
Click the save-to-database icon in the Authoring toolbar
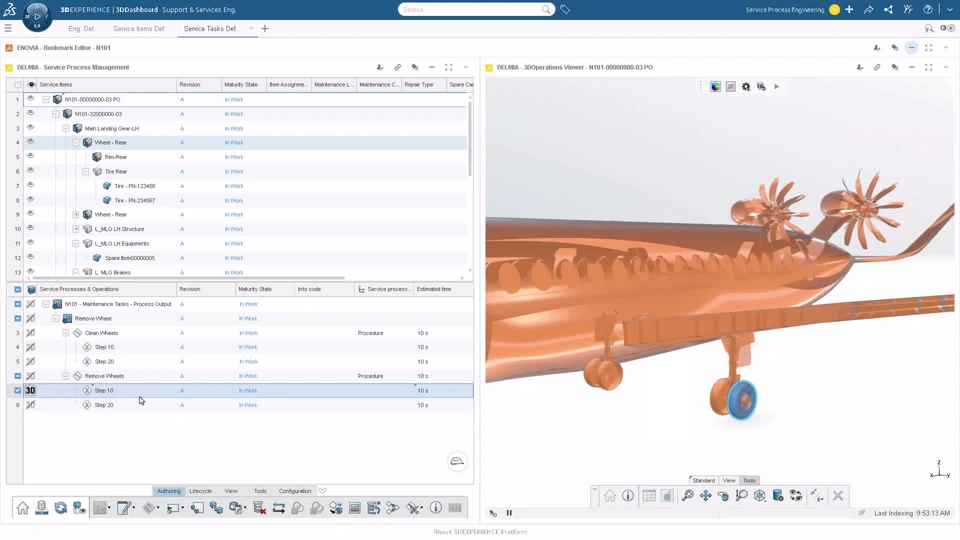pos(42,508)
